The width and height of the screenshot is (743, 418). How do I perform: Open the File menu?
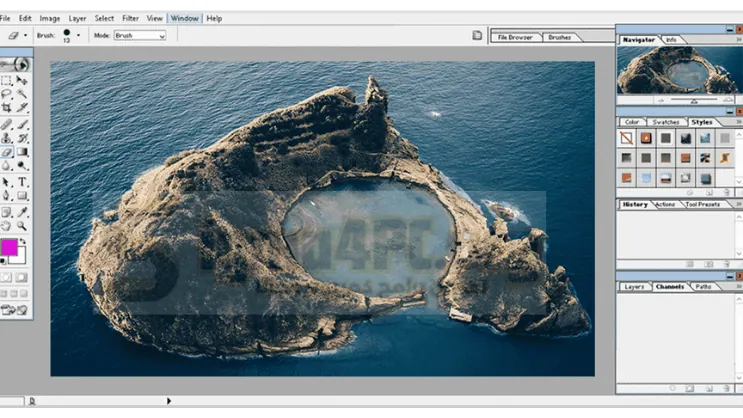(x=5, y=18)
